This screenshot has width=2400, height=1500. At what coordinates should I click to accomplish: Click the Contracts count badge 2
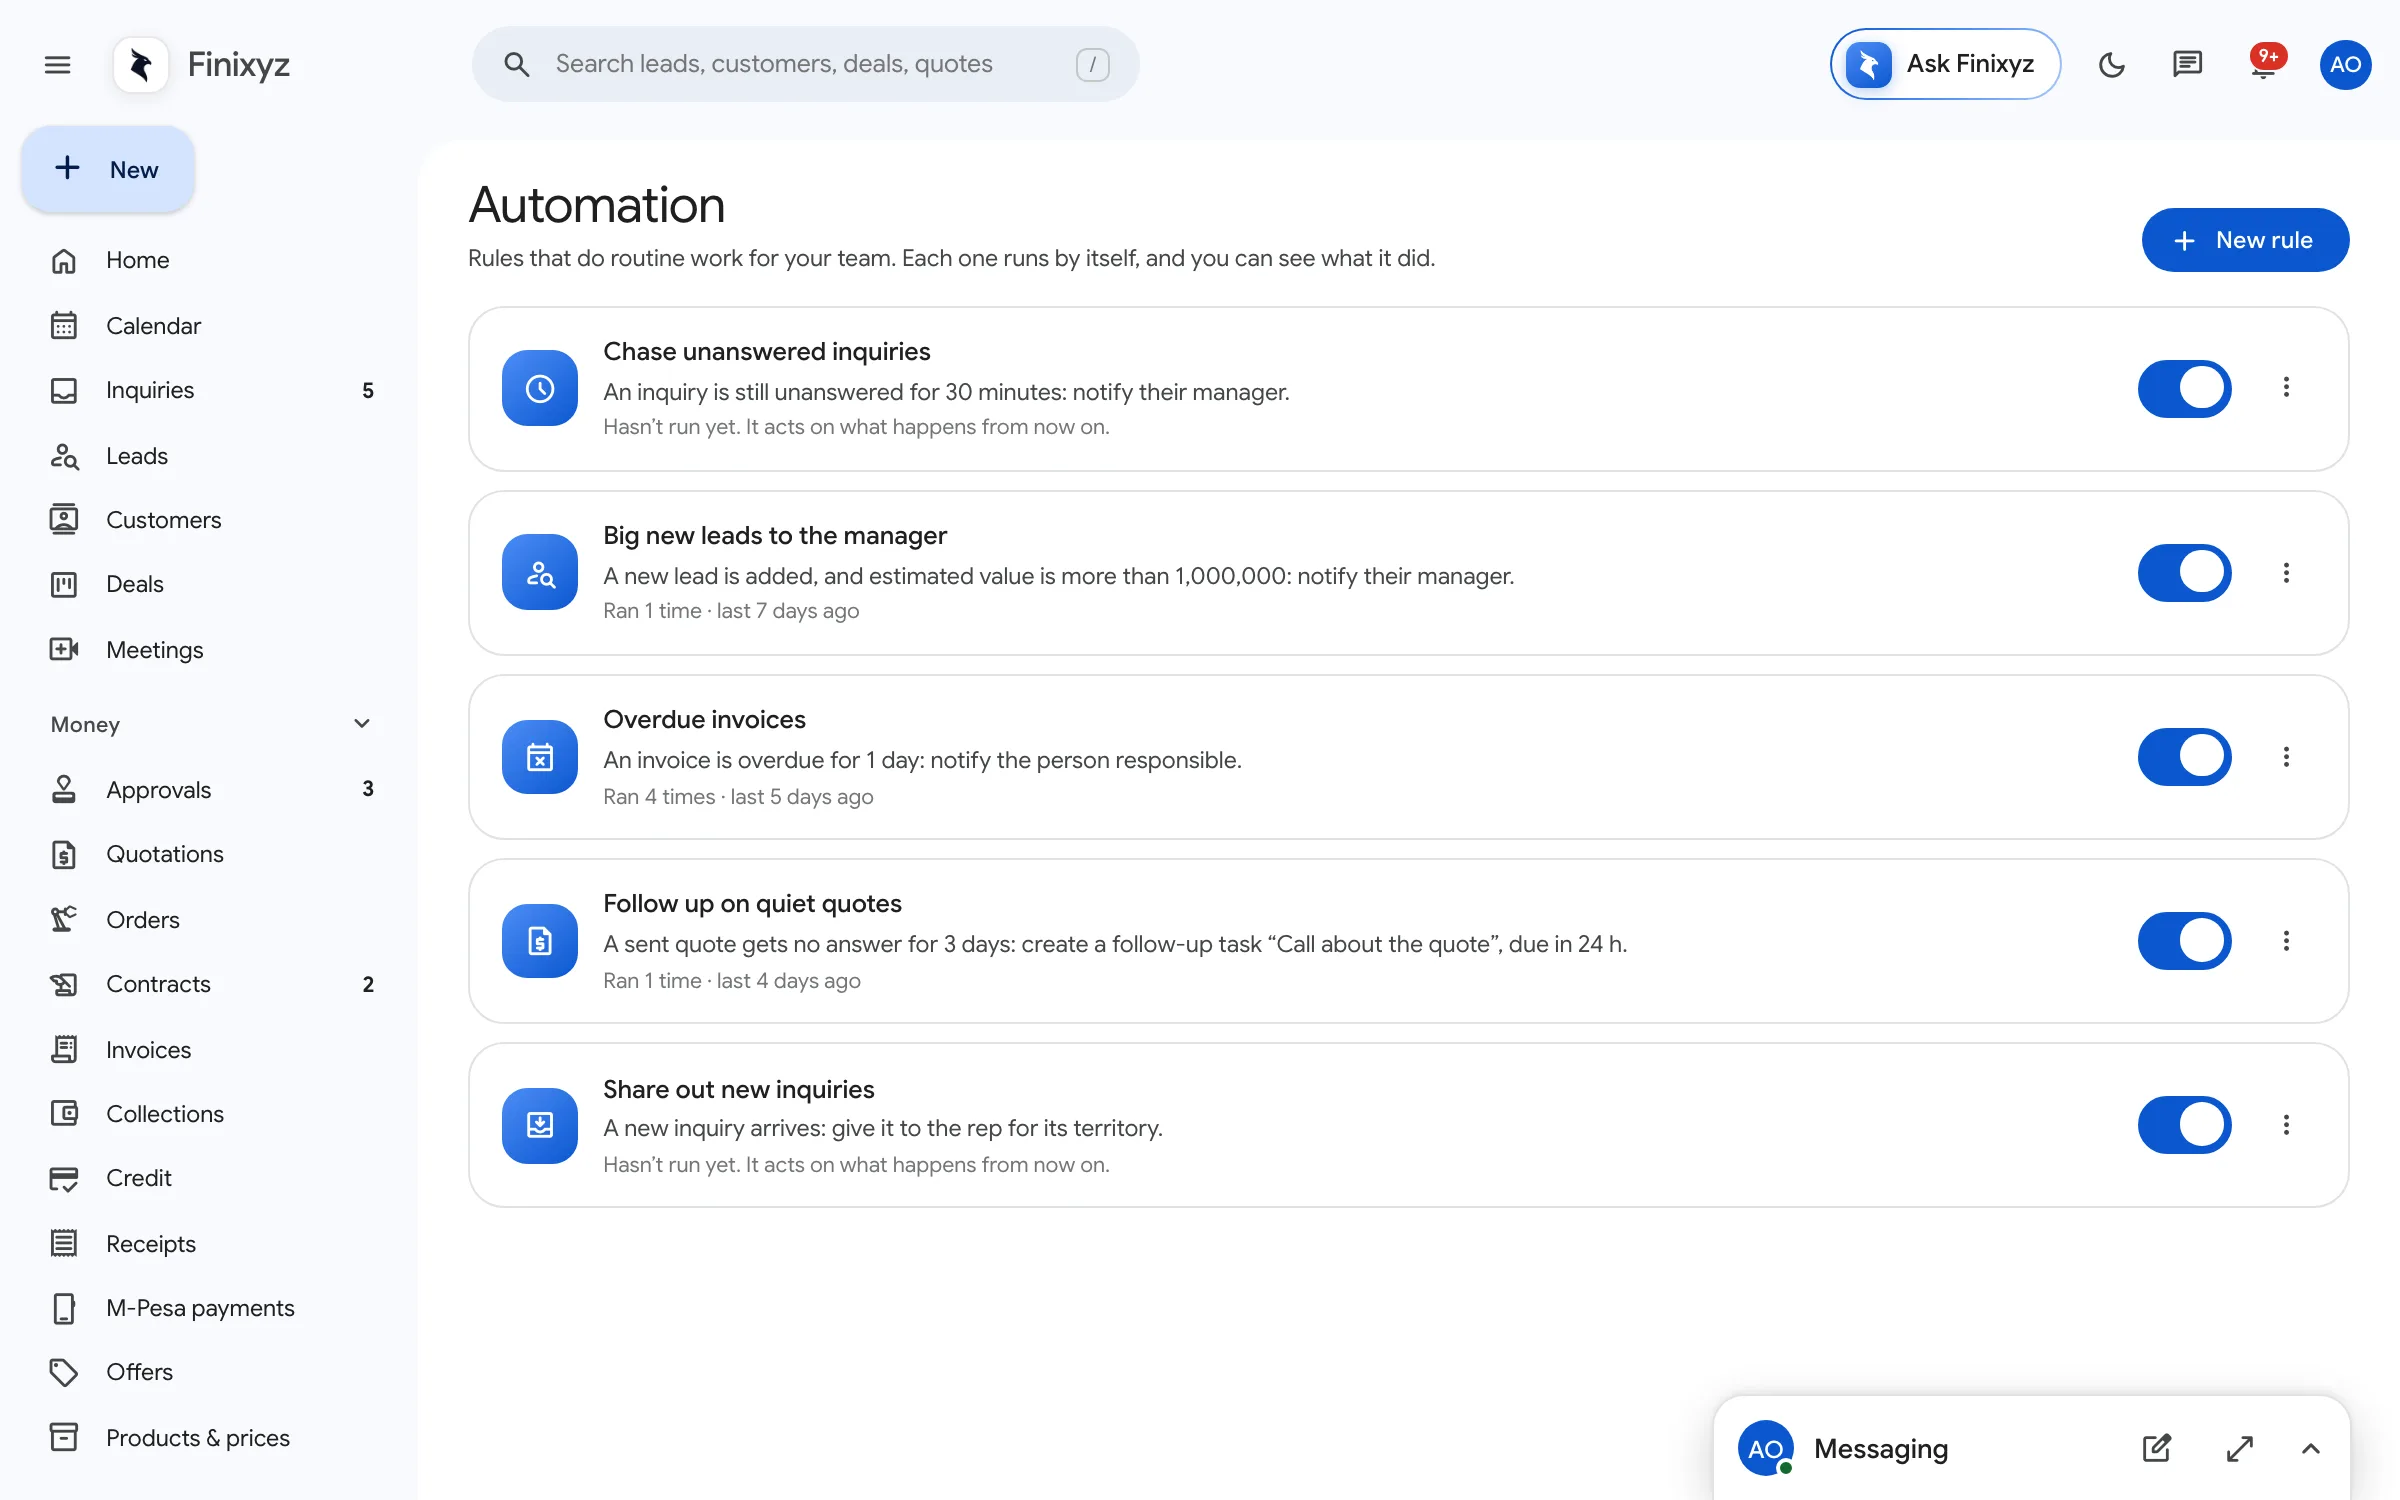point(368,985)
